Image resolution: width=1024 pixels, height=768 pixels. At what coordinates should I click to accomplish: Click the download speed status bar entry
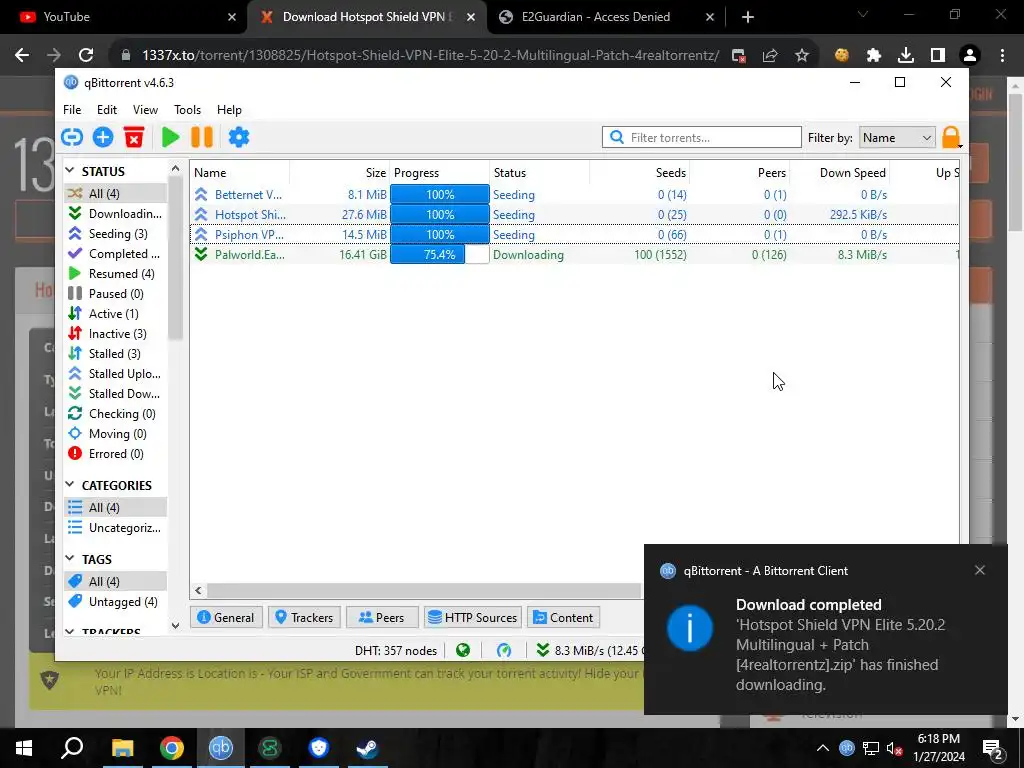pos(588,650)
